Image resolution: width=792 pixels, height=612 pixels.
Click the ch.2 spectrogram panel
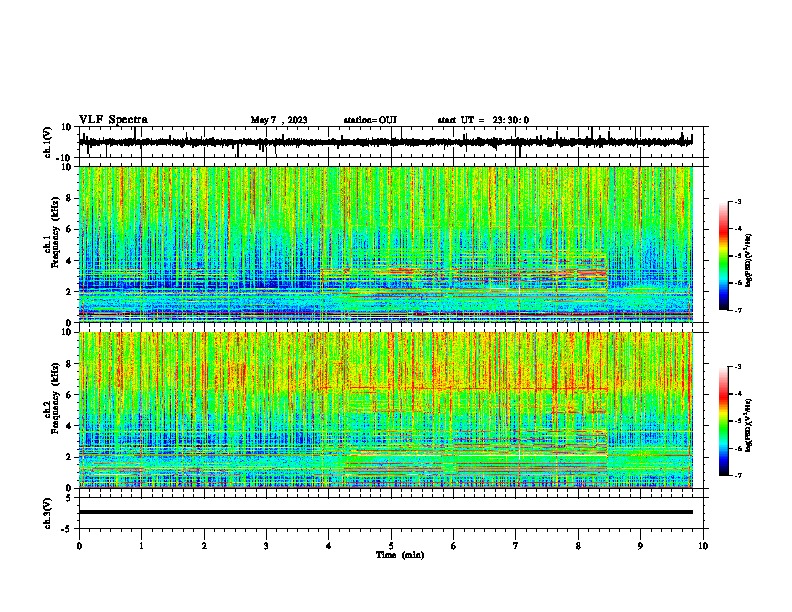[x=386, y=410]
